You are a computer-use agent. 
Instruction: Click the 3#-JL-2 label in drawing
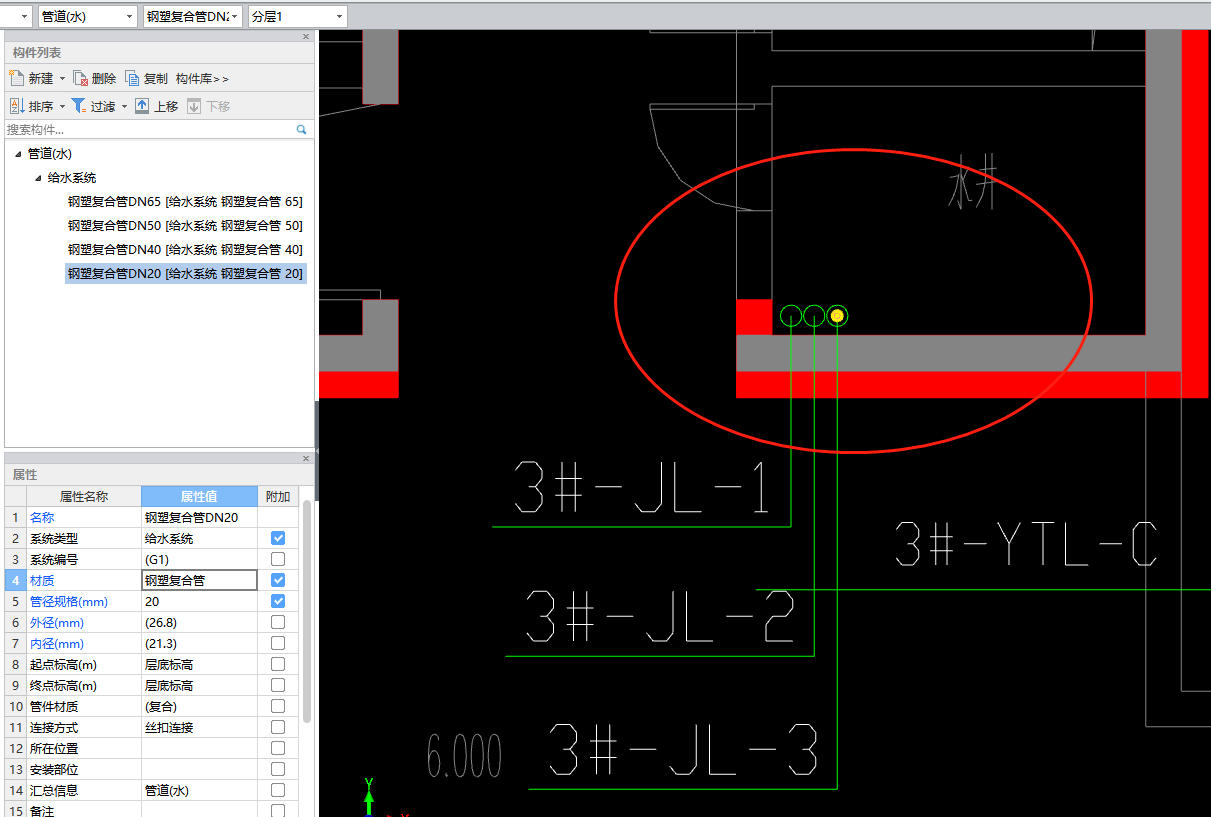pos(660,616)
